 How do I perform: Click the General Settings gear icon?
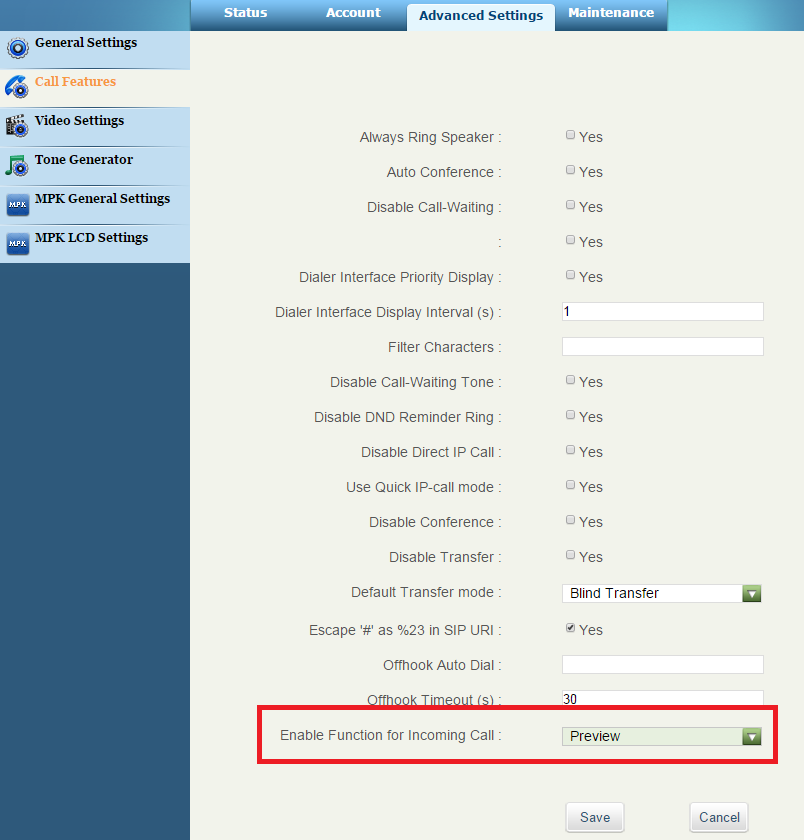pyautogui.click(x=17, y=48)
